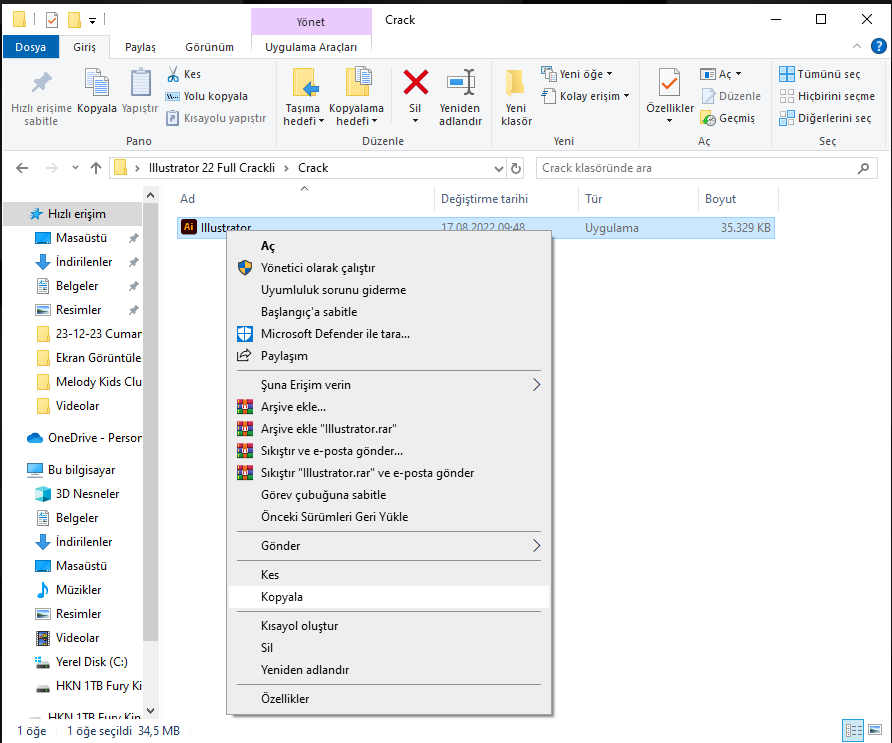Click the Geçmiş history icon

pos(708,118)
